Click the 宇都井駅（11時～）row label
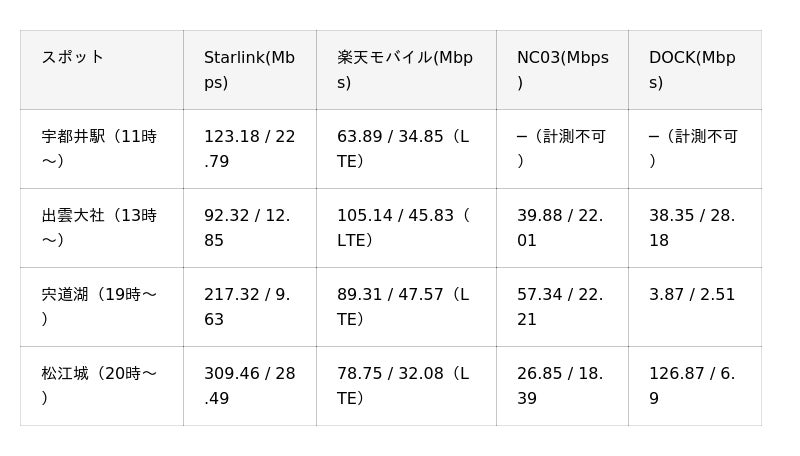 (102, 149)
